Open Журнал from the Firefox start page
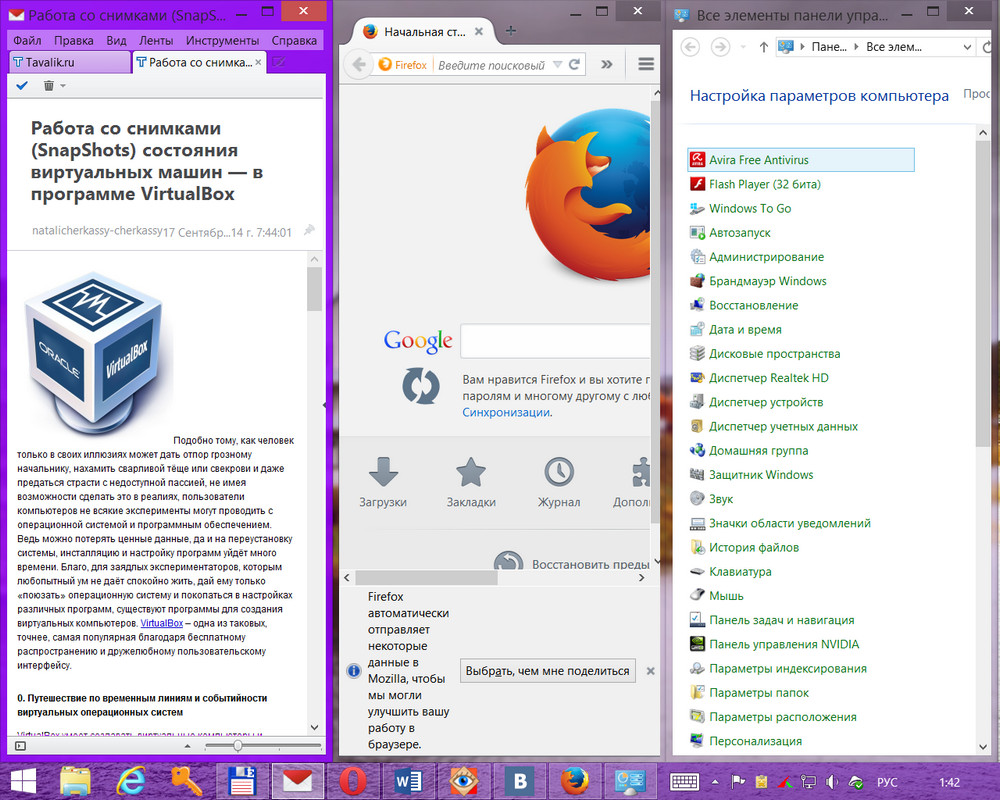 (x=559, y=483)
